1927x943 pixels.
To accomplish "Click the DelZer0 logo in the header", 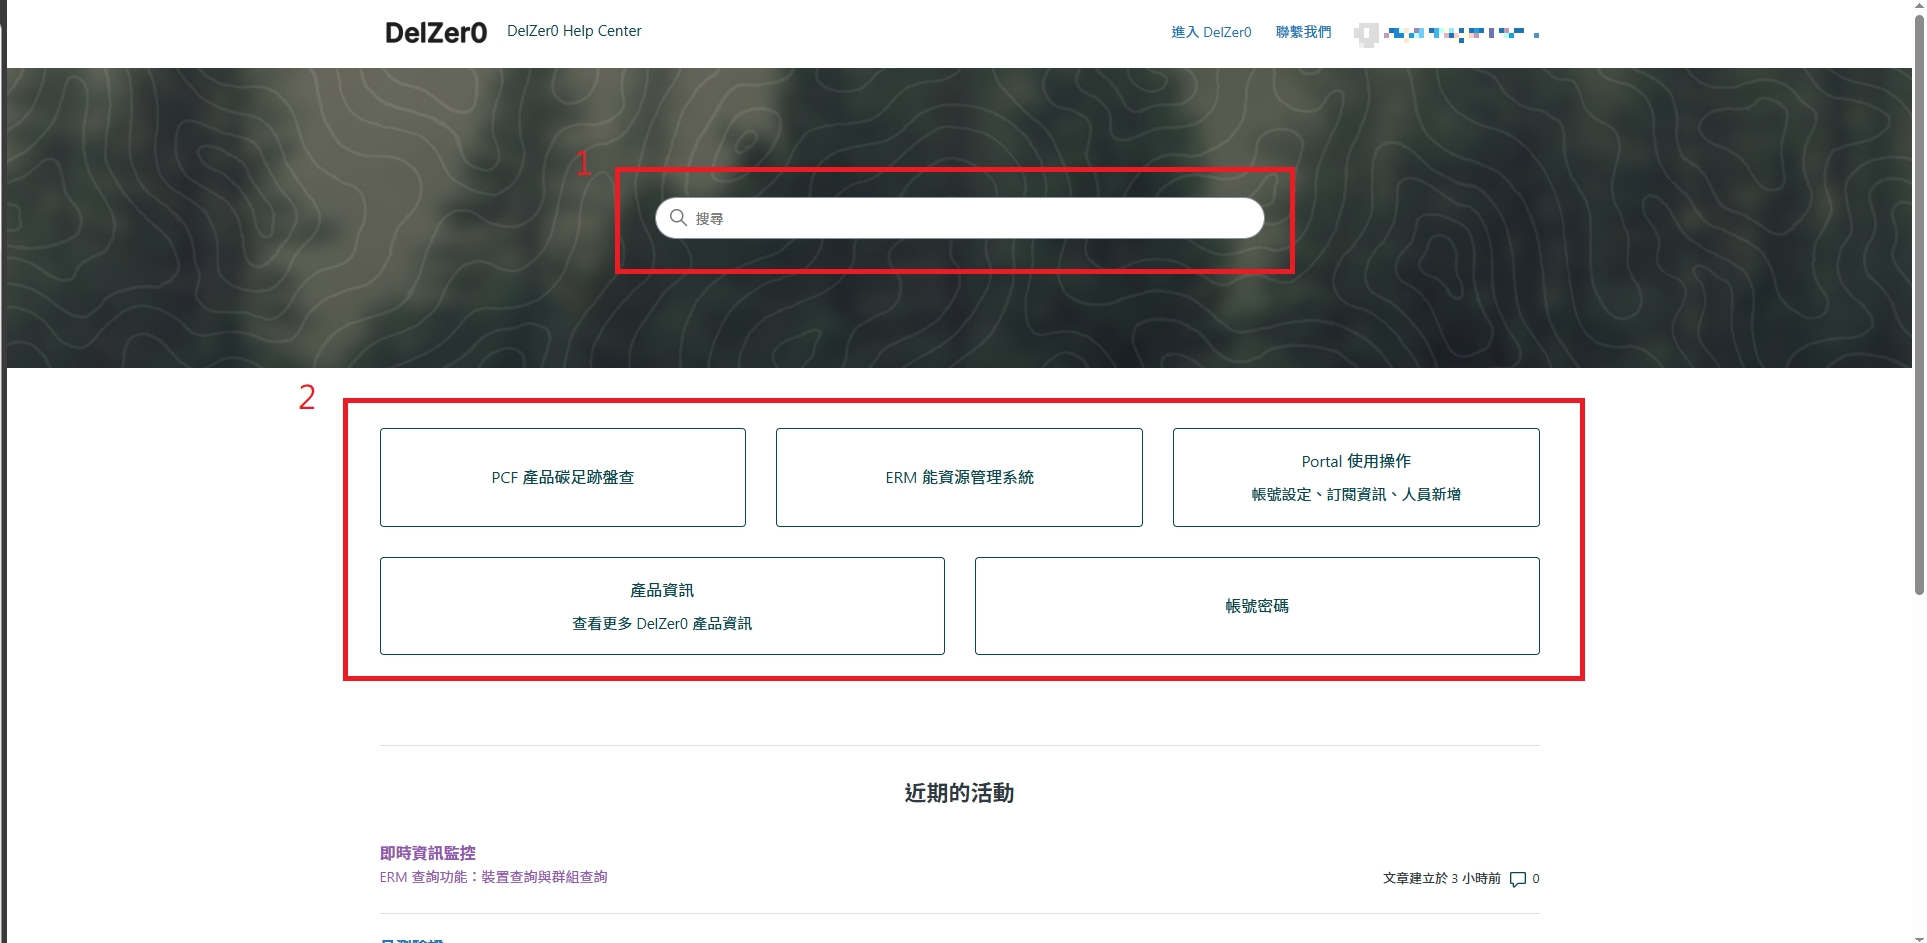I will click(435, 31).
